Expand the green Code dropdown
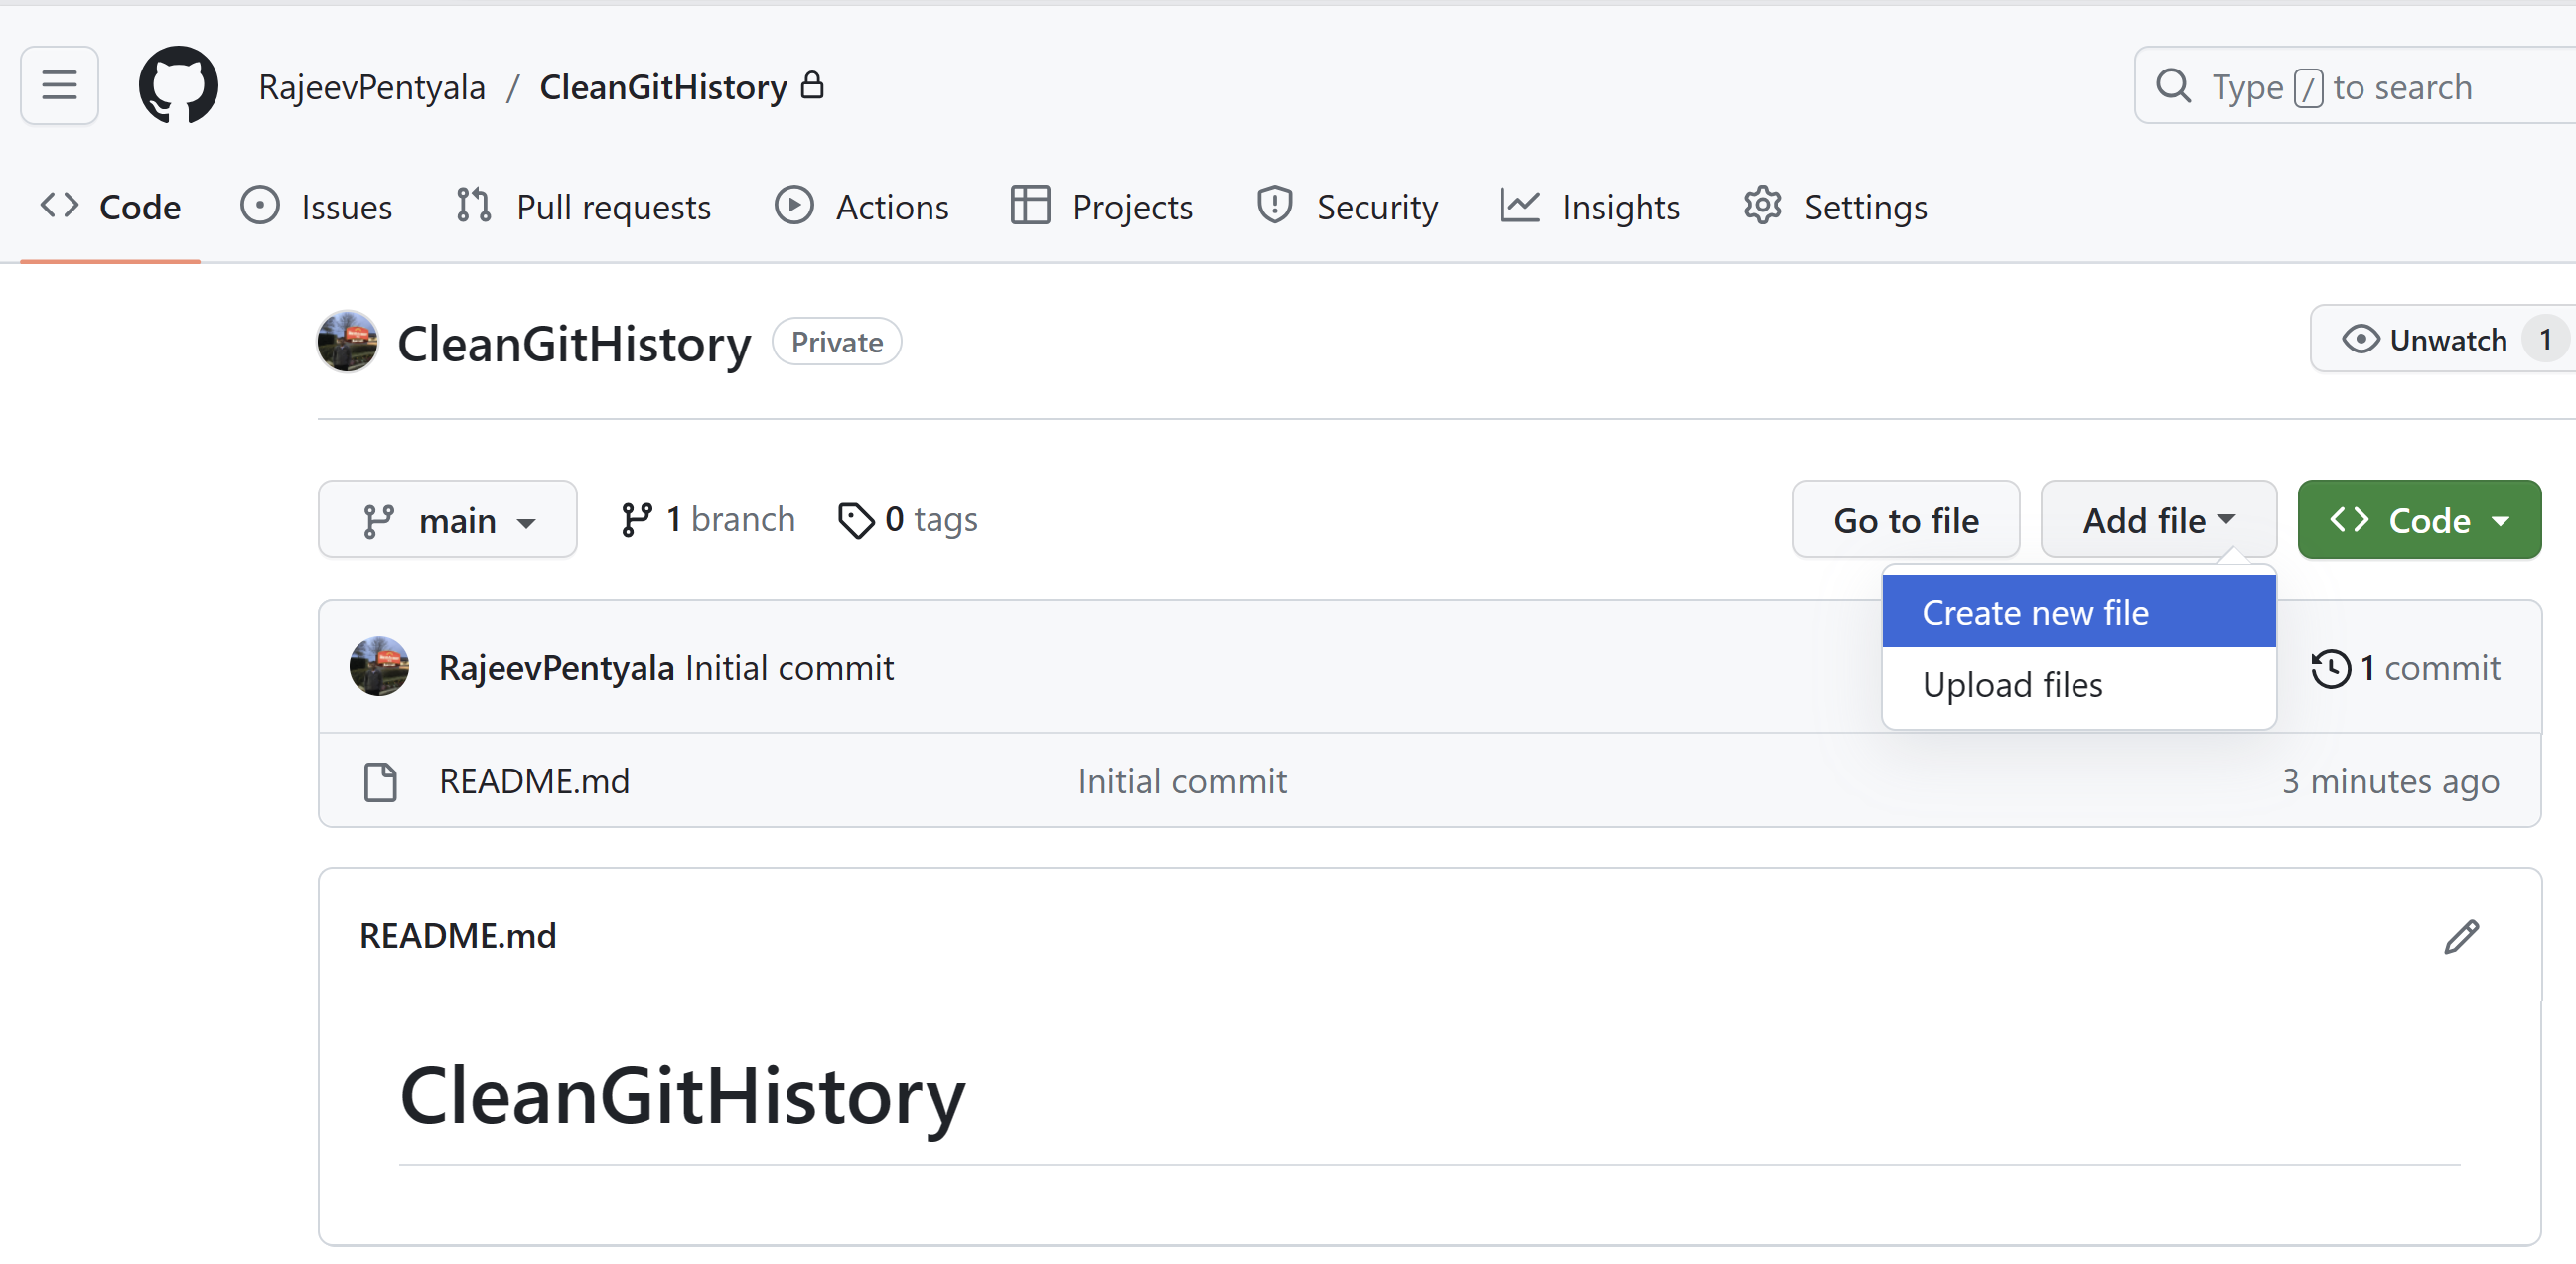 click(2418, 520)
